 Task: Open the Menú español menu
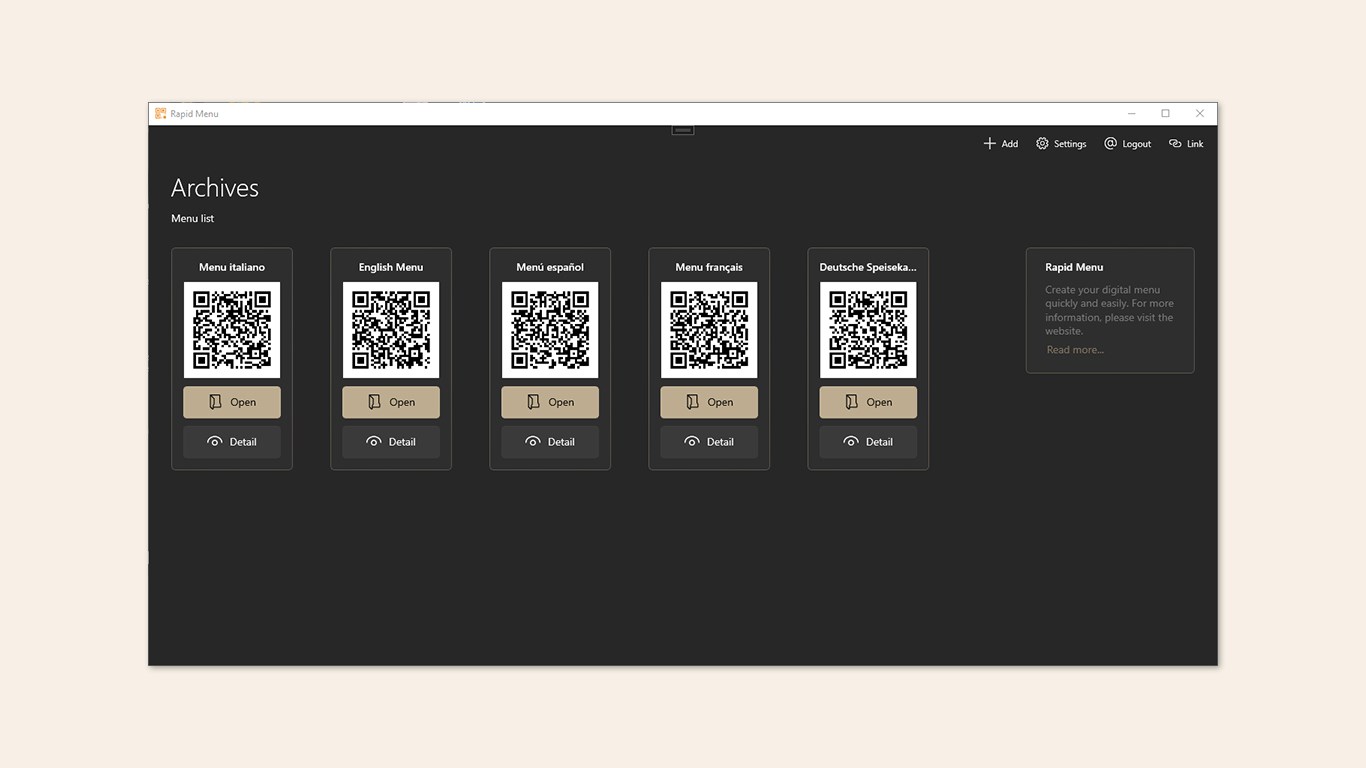(x=550, y=402)
